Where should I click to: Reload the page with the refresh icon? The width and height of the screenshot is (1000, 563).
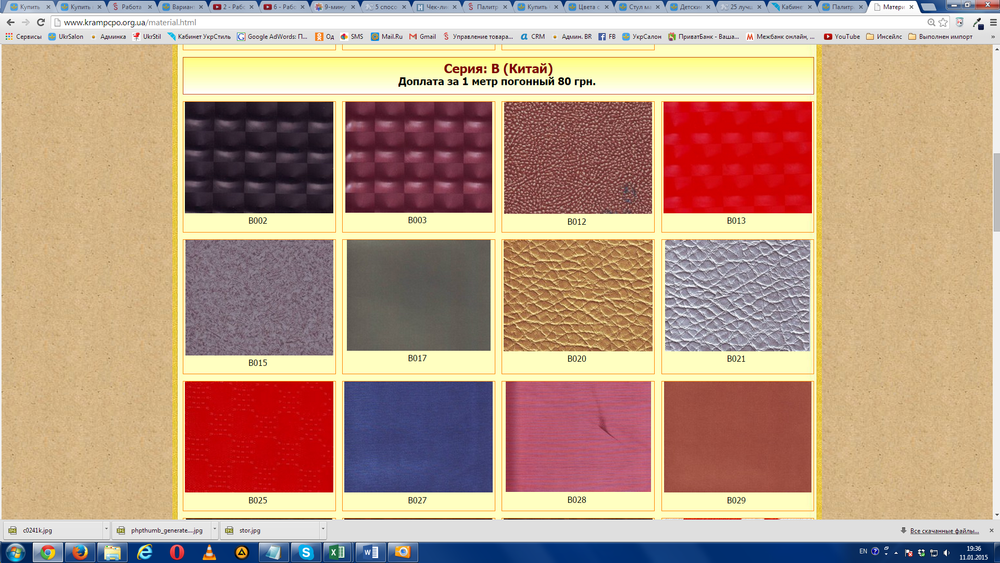(x=38, y=22)
